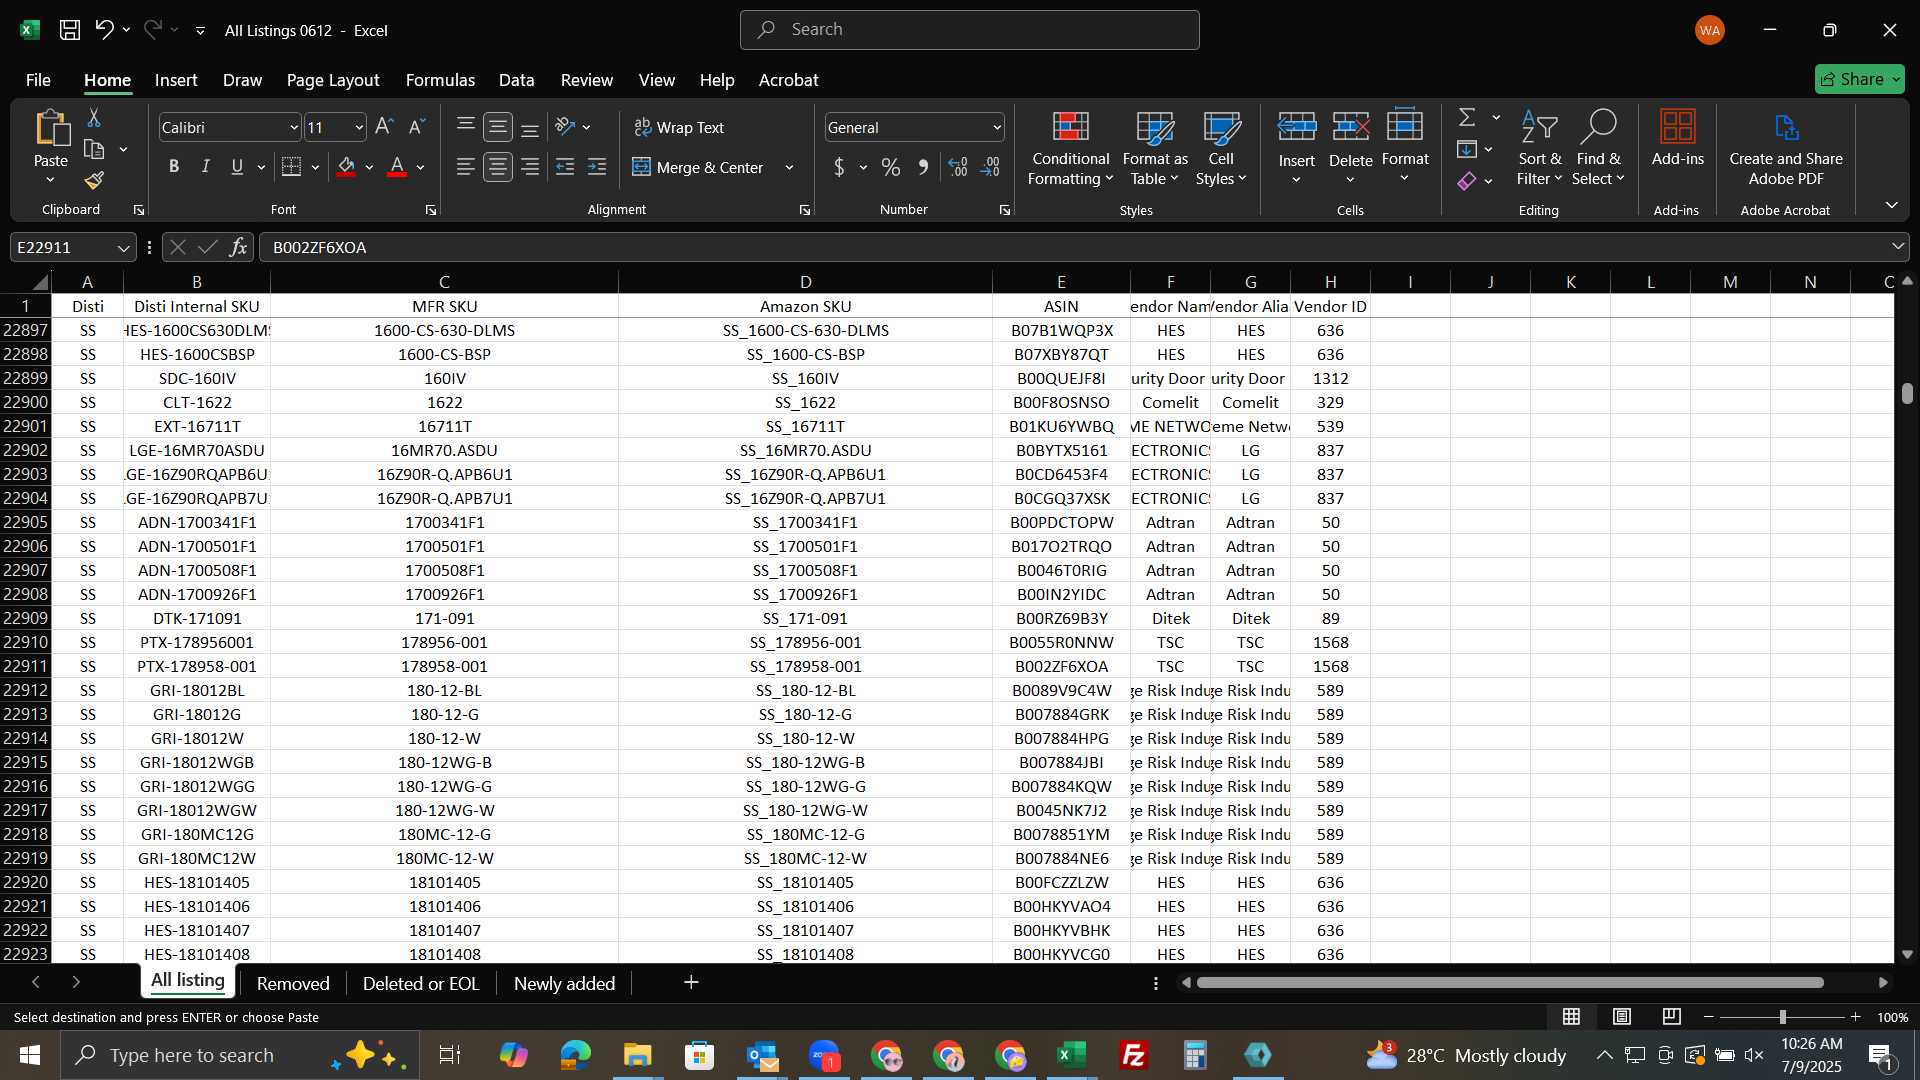Click the Copy icon in Clipboard group
The width and height of the screenshot is (1920, 1080).
tap(94, 150)
